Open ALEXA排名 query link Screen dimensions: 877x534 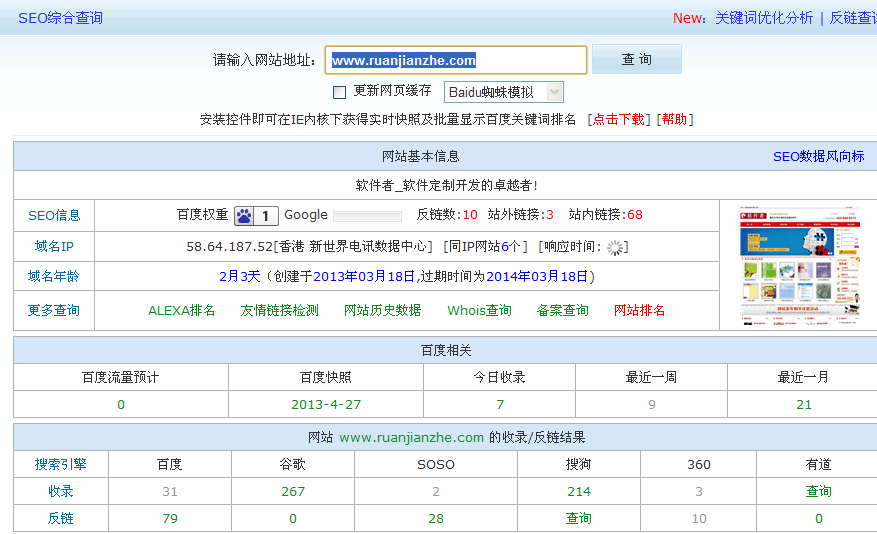coord(181,310)
